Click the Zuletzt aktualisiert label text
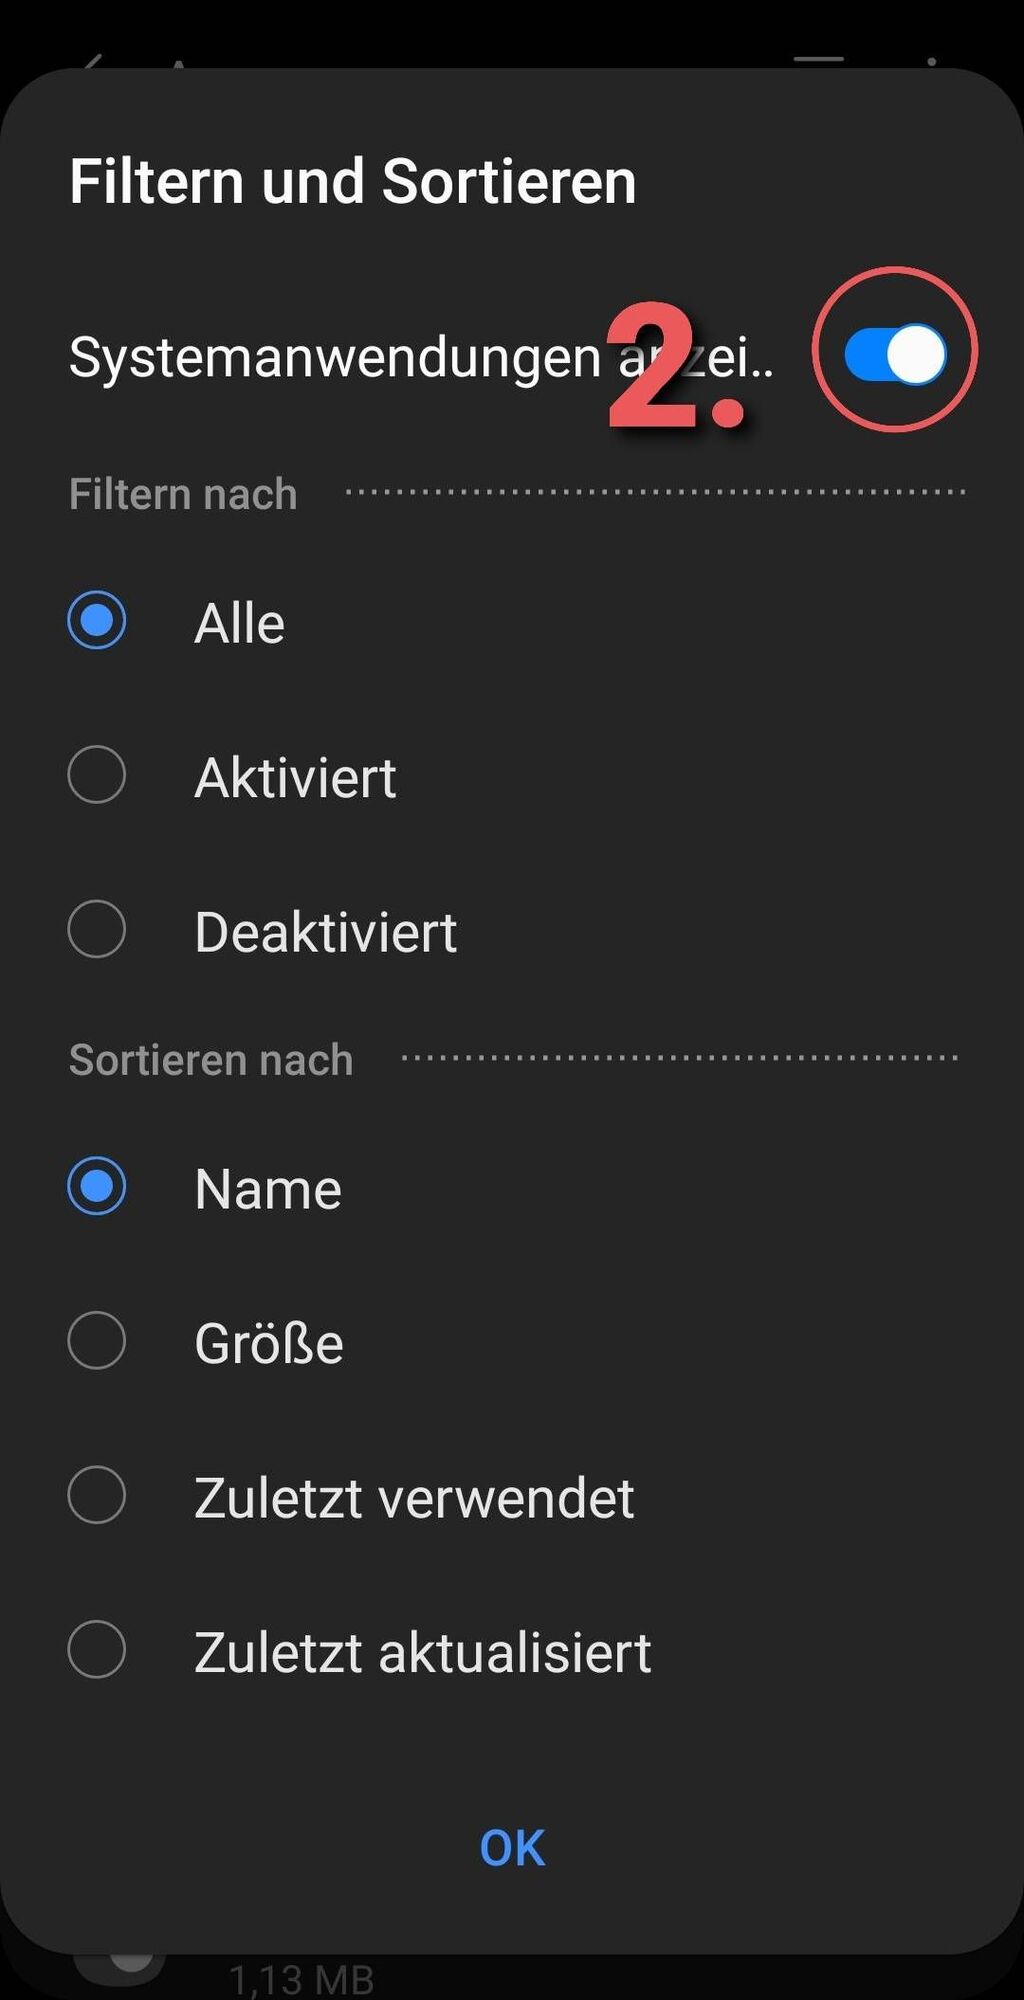This screenshot has width=1024, height=2000. 423,1653
